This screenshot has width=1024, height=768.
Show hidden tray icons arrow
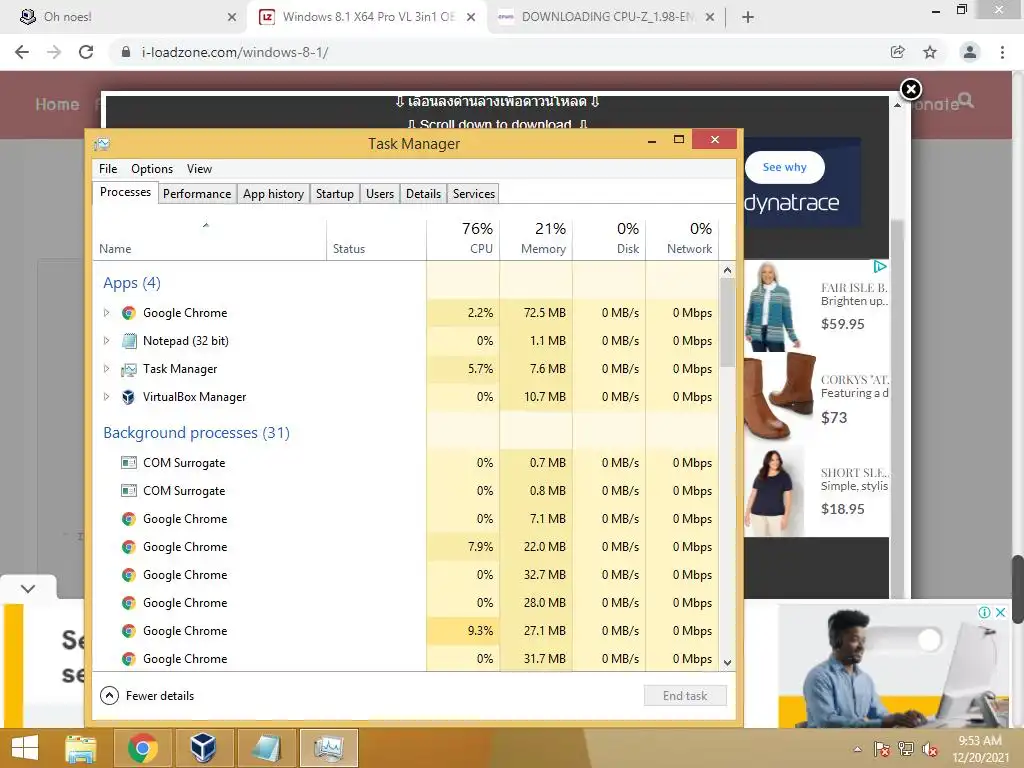point(857,749)
